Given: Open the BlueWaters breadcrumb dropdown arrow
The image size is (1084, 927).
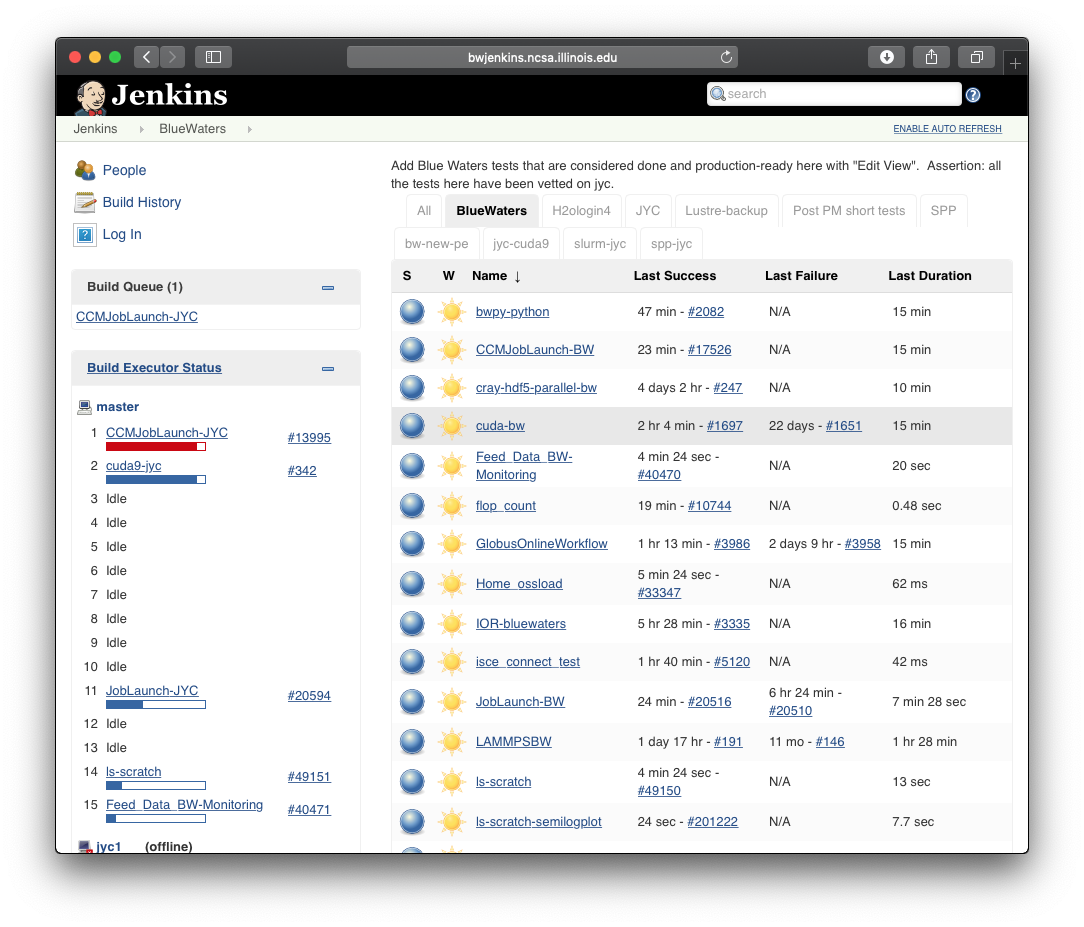Looking at the screenshot, I should click(x=250, y=129).
